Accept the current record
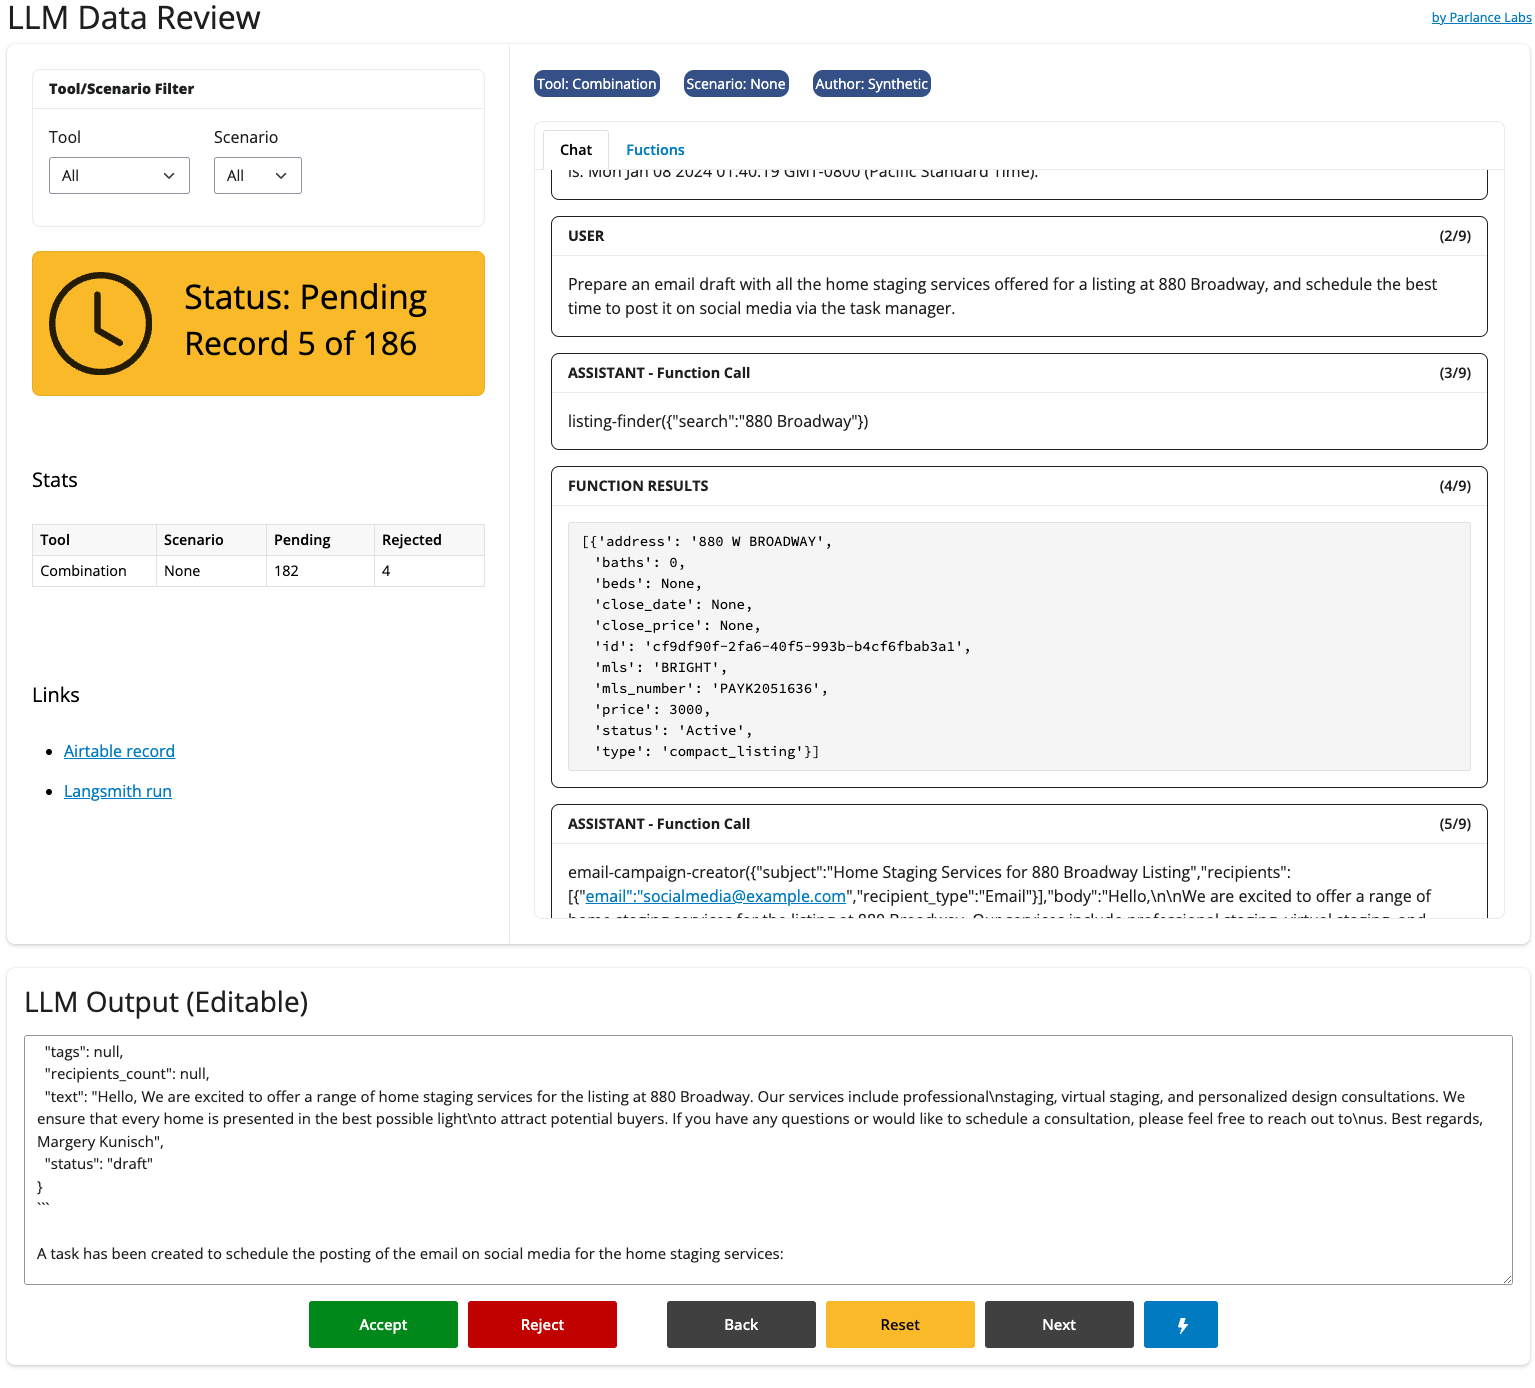The height and width of the screenshot is (1388, 1535). [383, 1324]
